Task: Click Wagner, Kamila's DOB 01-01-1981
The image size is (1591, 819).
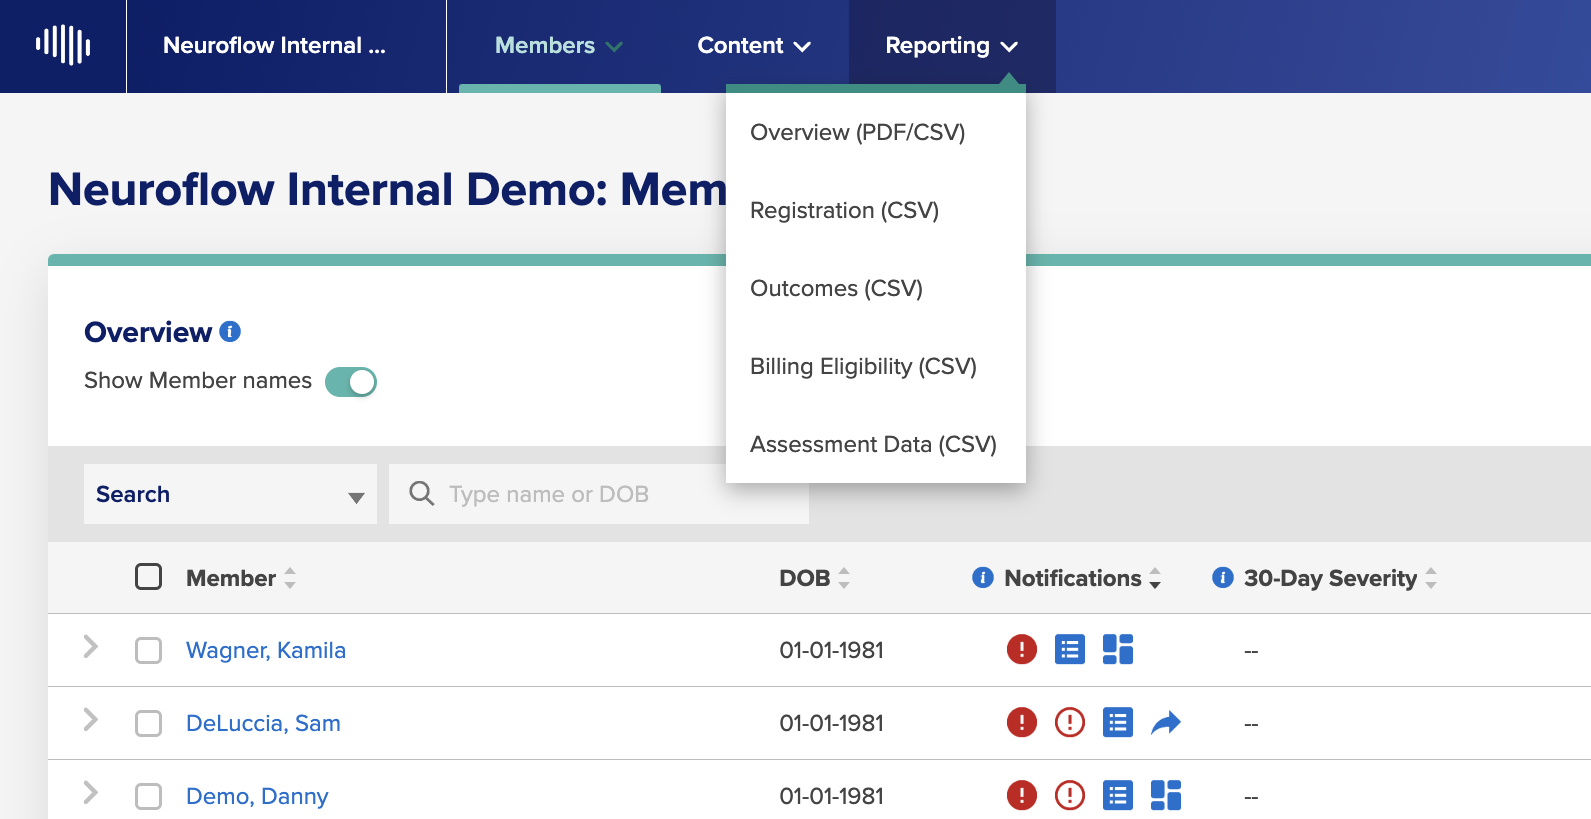Action: point(832,650)
